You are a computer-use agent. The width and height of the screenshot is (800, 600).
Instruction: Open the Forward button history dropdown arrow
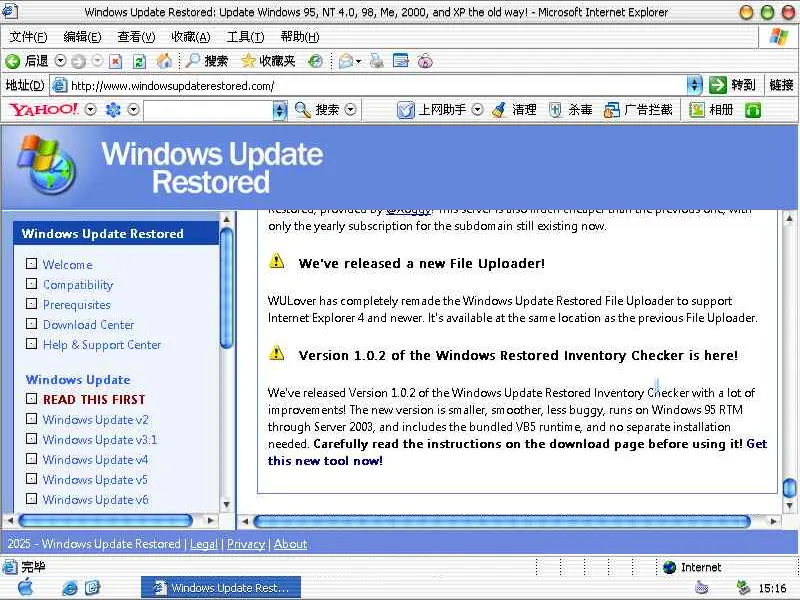pos(97,61)
